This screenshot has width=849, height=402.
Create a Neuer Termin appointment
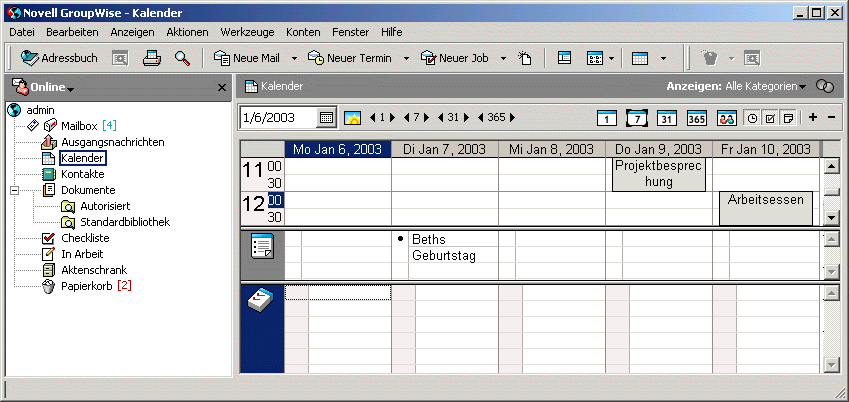point(350,58)
